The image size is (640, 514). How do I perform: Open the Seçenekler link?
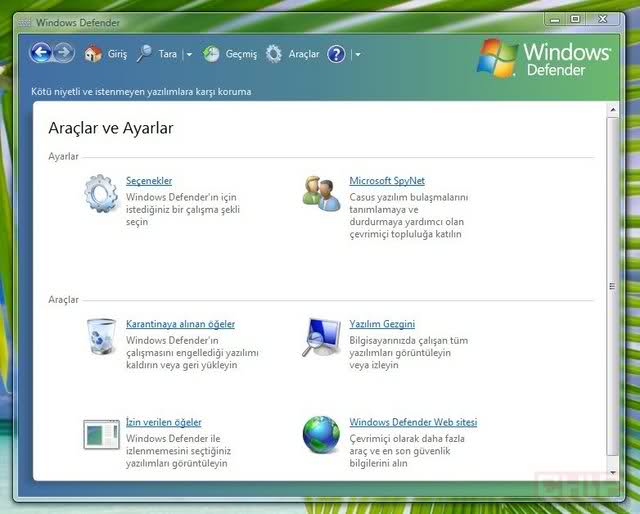point(149,181)
